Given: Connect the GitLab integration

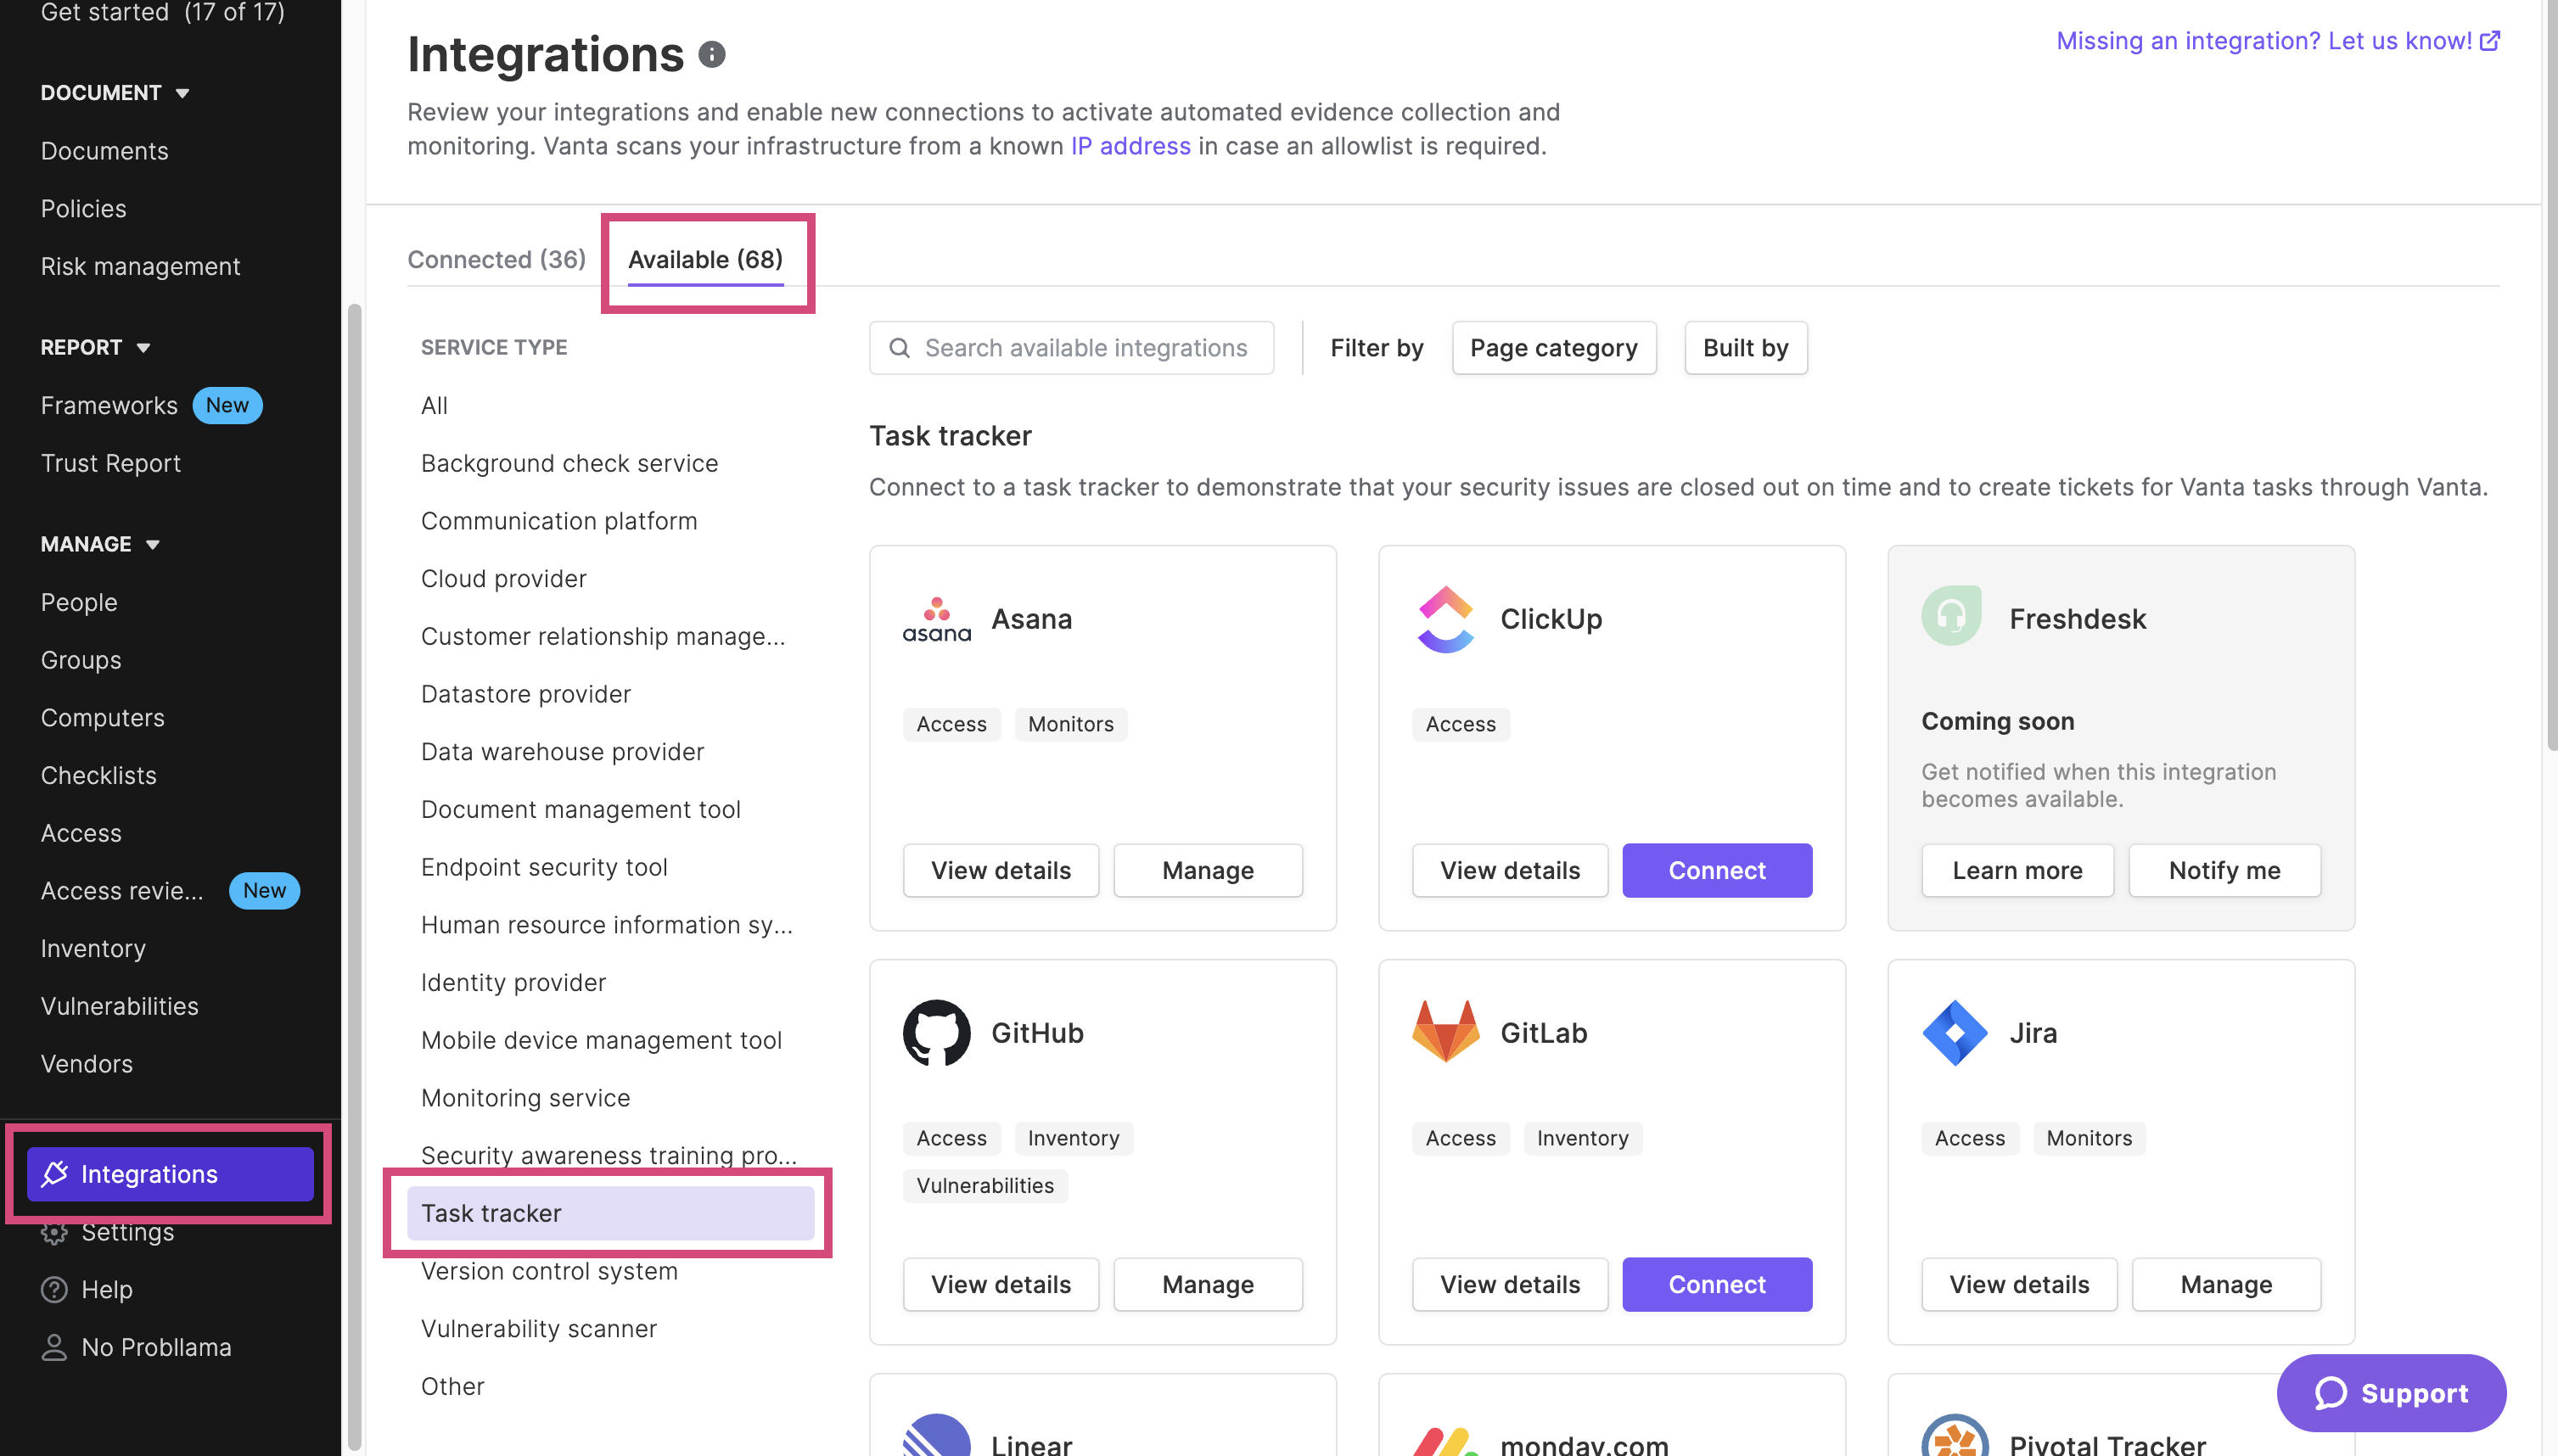Looking at the screenshot, I should (1716, 1285).
